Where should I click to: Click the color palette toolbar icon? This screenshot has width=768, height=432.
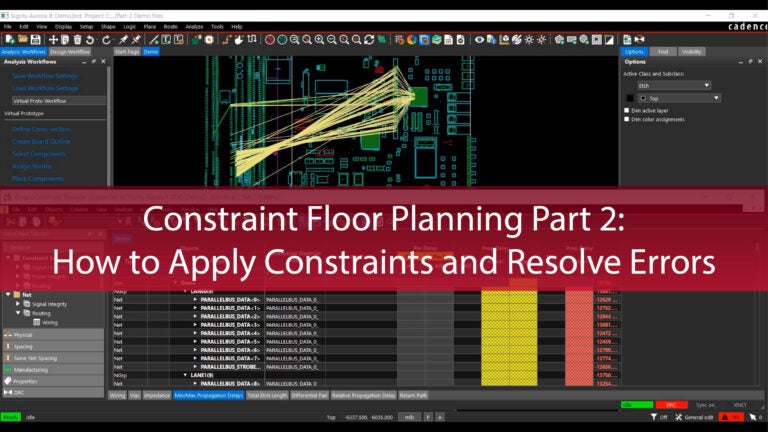click(517, 40)
